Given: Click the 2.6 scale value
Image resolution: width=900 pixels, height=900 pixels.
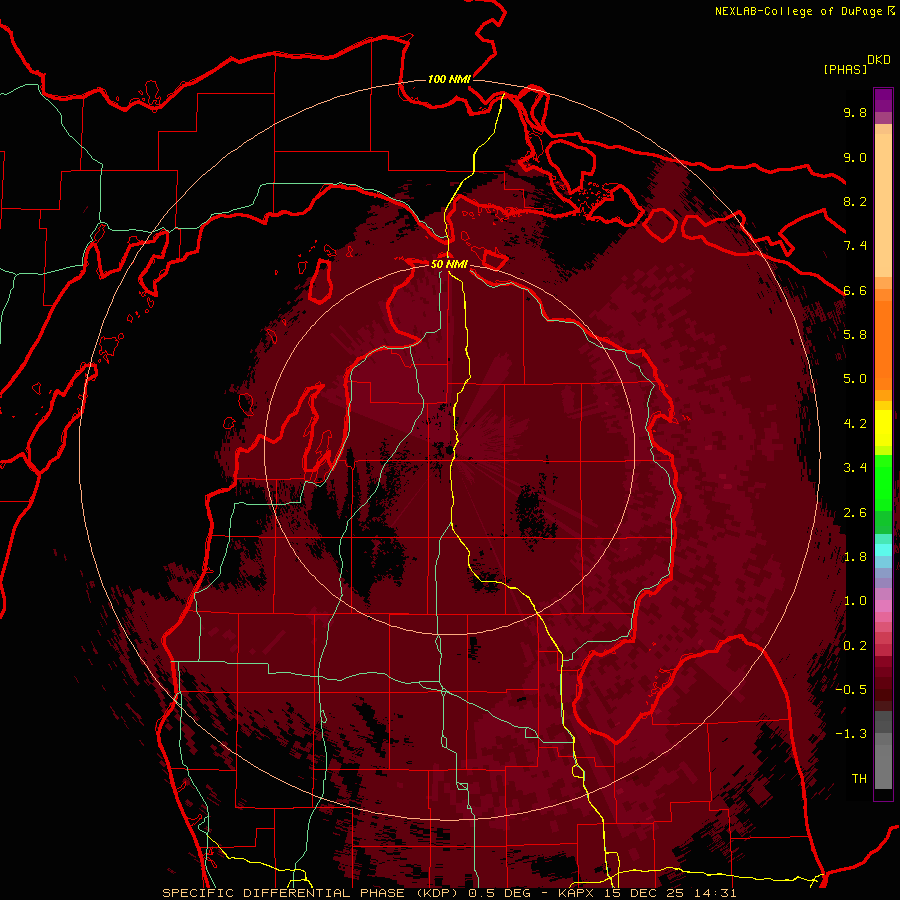Looking at the screenshot, I should coord(855,513).
